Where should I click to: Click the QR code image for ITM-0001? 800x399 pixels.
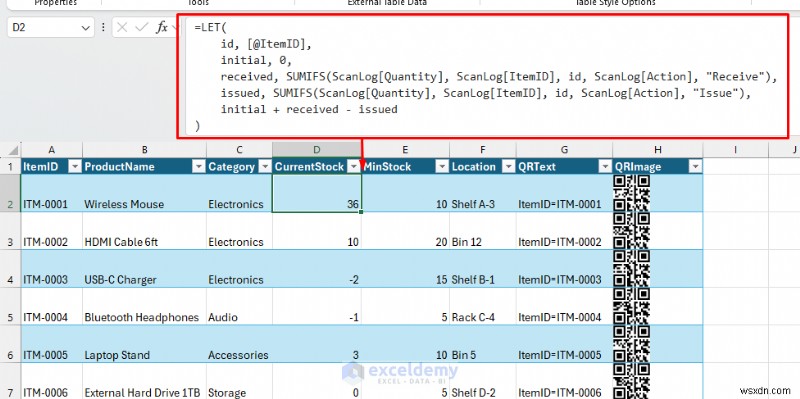point(632,193)
